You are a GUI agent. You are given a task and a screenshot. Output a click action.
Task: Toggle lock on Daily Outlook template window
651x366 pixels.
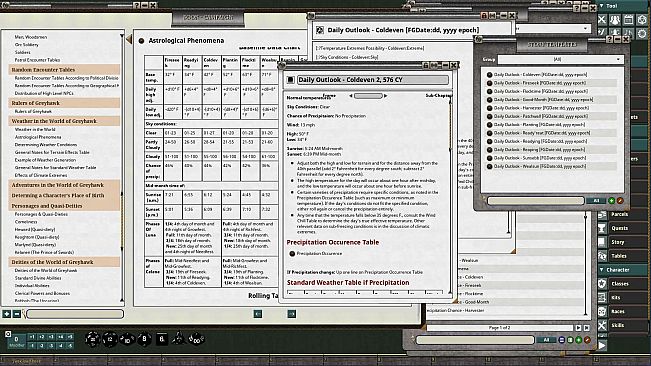click(x=484, y=16)
